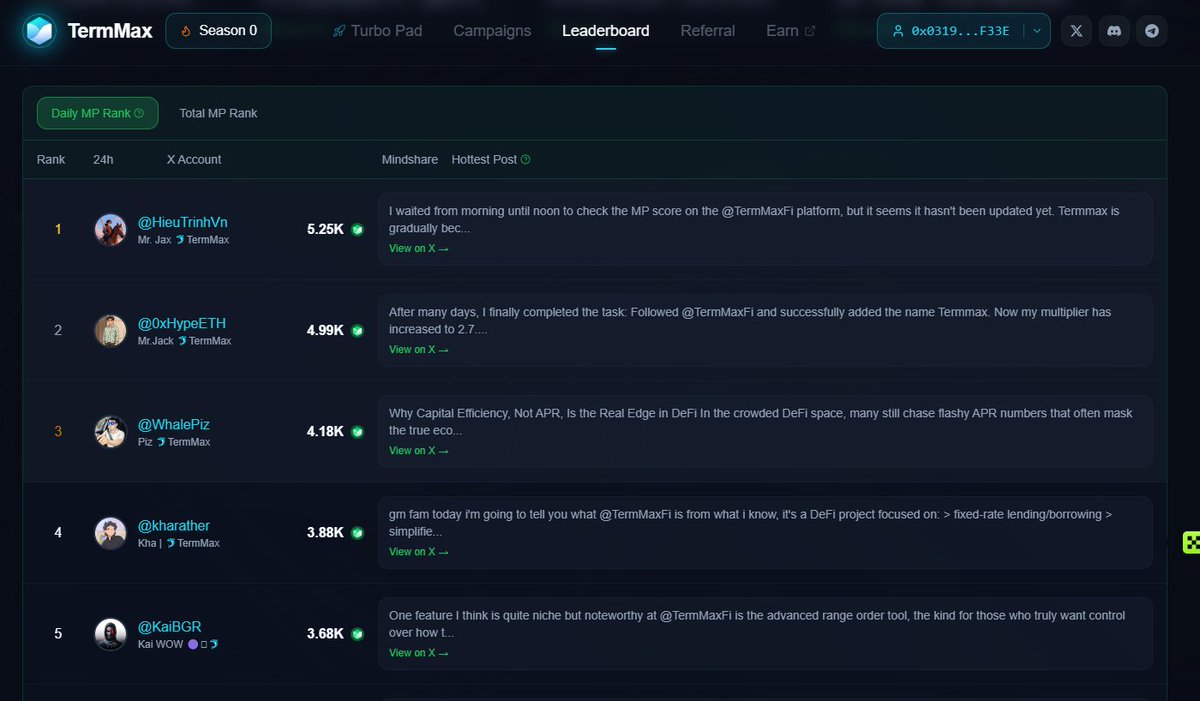Click the rocket icon beside Turbo Pad
This screenshot has height=701, width=1200.
pos(338,31)
